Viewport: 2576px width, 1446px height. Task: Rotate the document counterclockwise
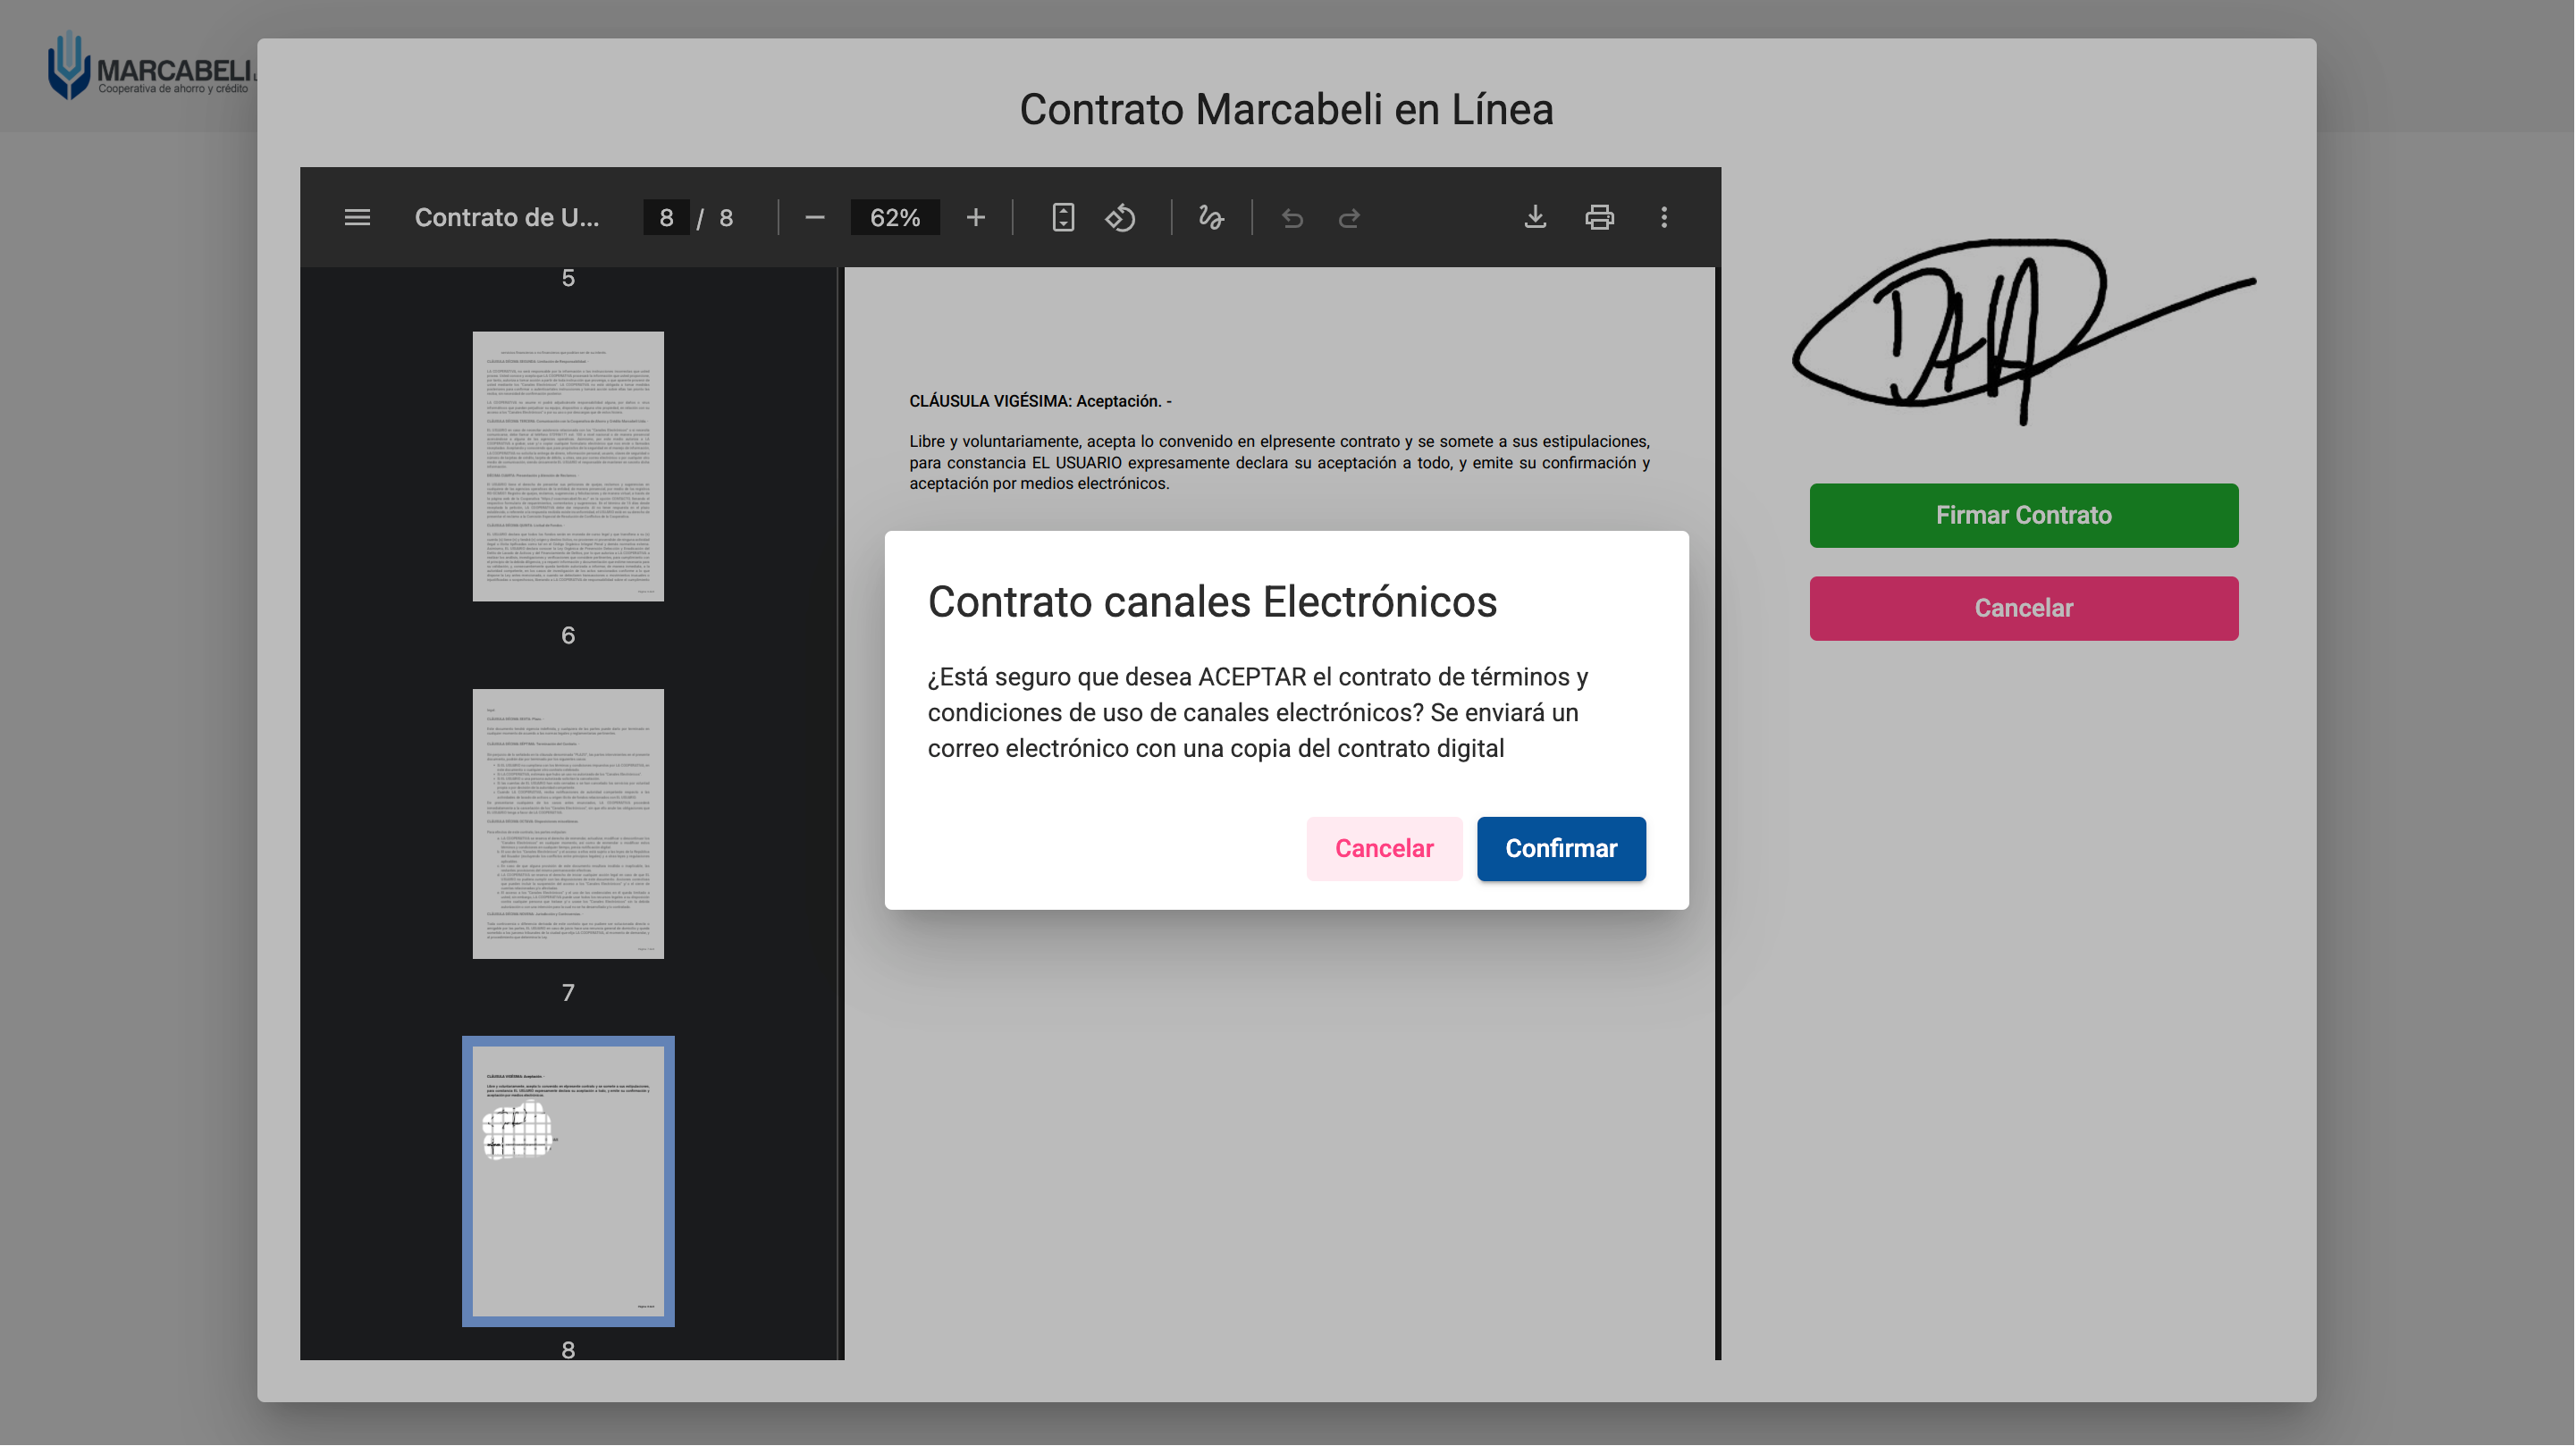(1120, 217)
